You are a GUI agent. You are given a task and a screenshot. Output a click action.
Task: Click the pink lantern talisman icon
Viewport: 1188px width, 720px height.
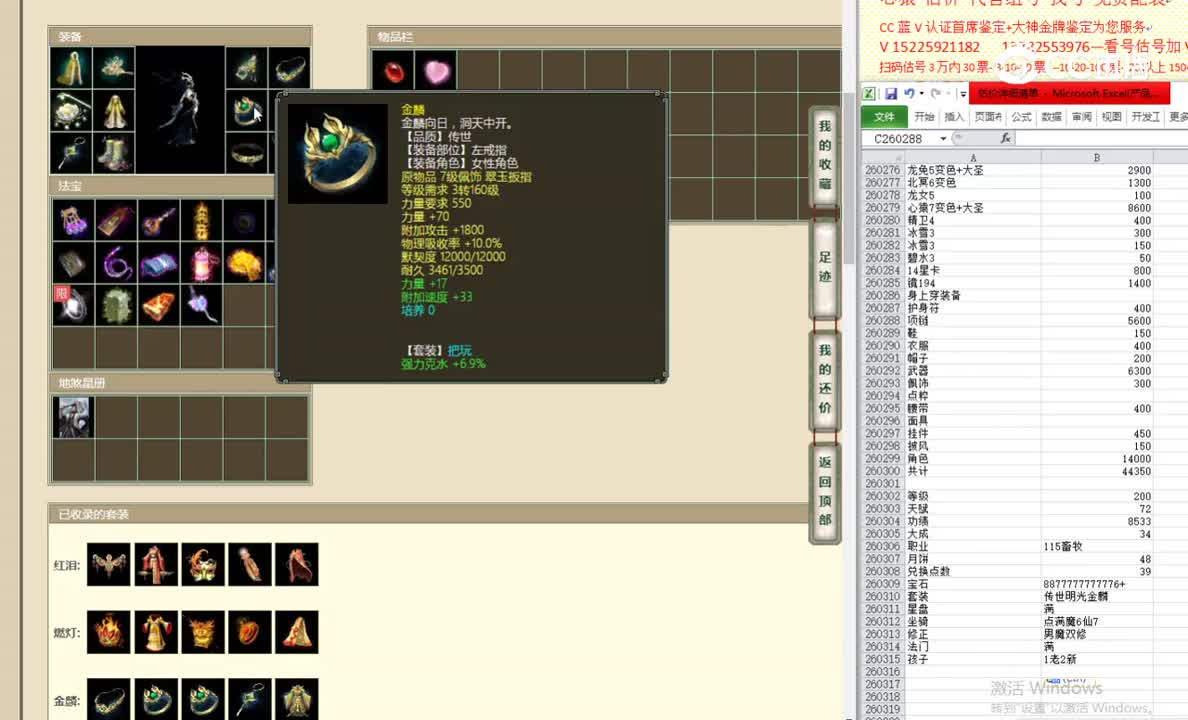pos(202,263)
